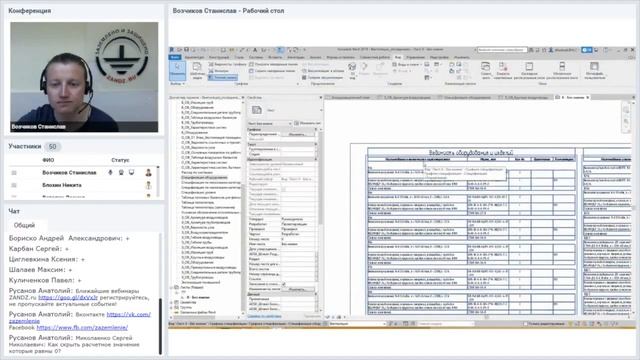
Task: Close the active sheet view tab
Action: pos(588,98)
